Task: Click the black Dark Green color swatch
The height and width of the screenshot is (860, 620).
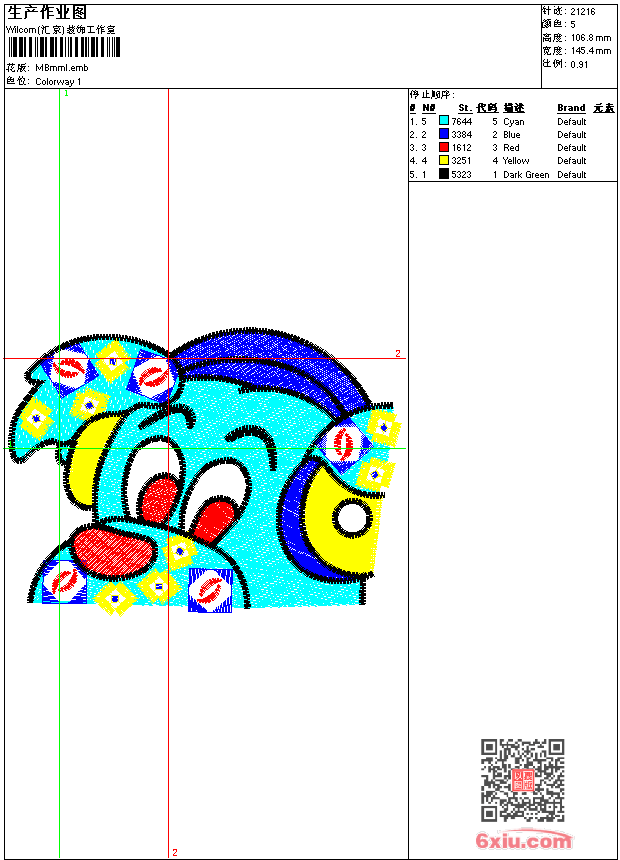Action: 444,174
